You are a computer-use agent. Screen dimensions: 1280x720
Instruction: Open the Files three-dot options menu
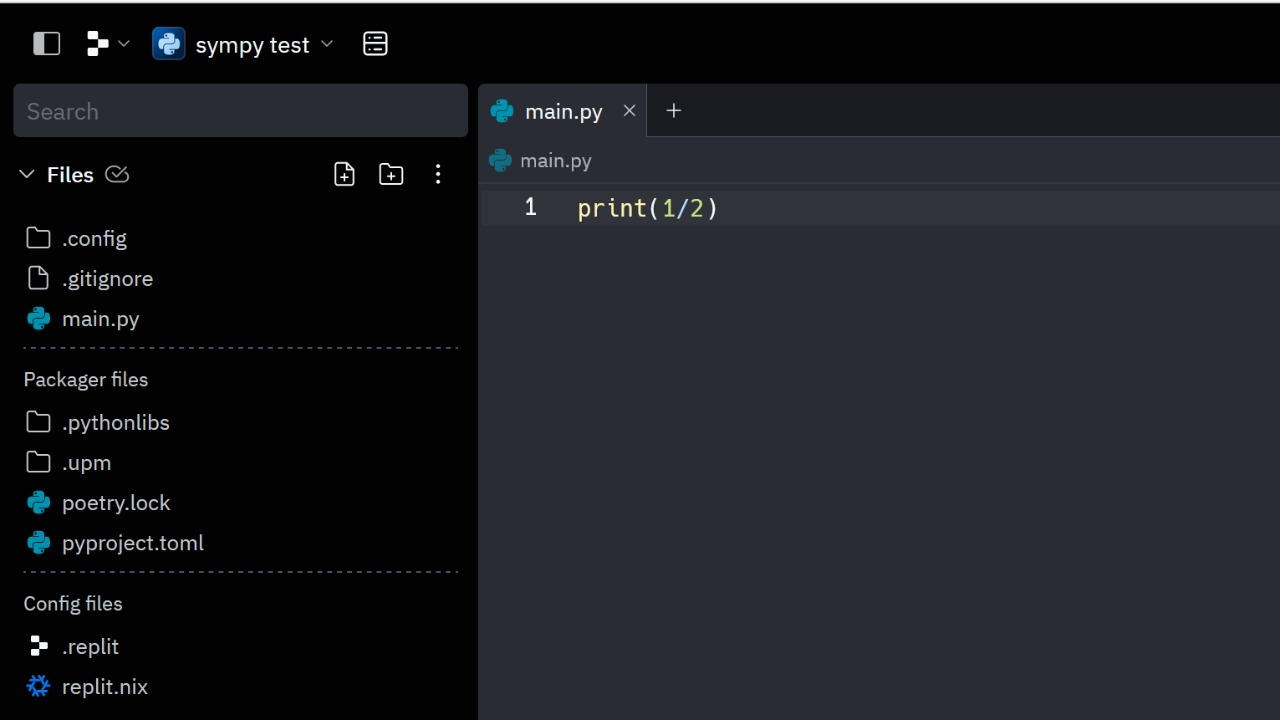point(438,175)
